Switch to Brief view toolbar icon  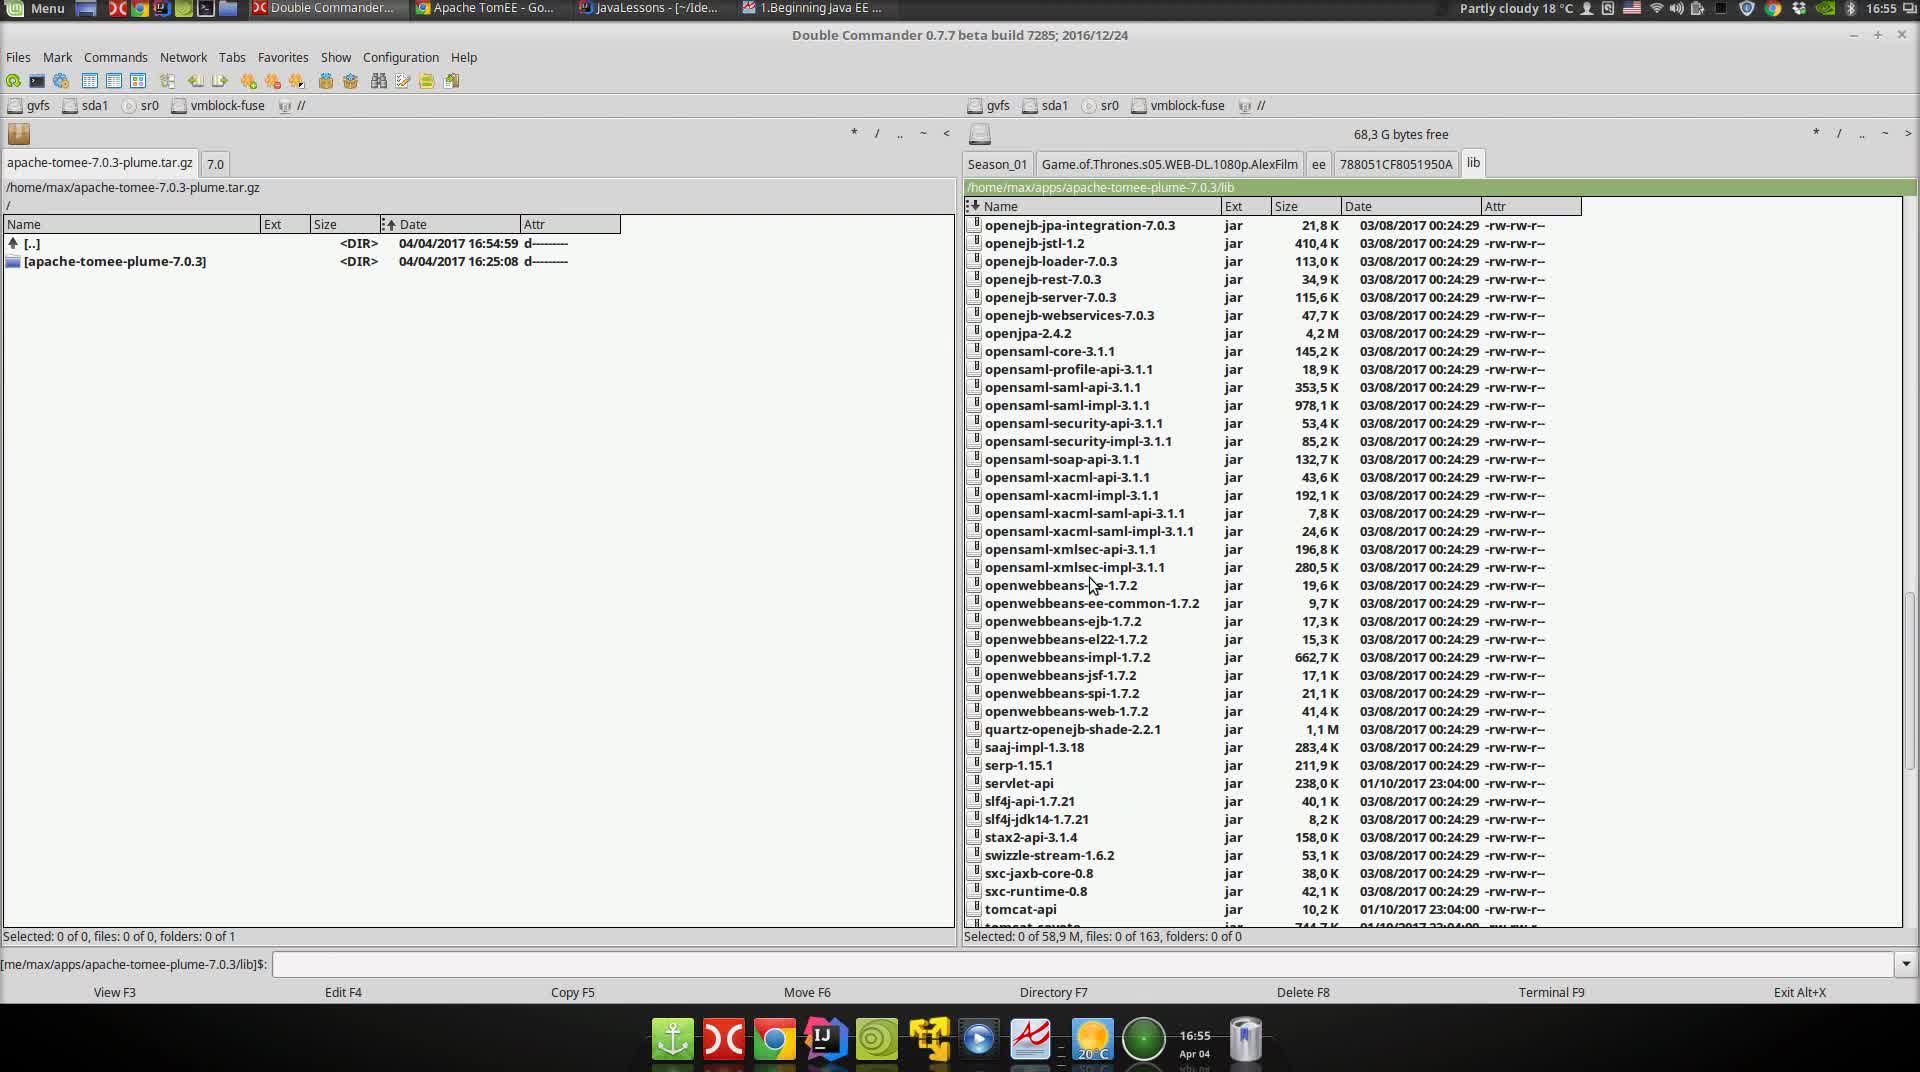point(90,81)
